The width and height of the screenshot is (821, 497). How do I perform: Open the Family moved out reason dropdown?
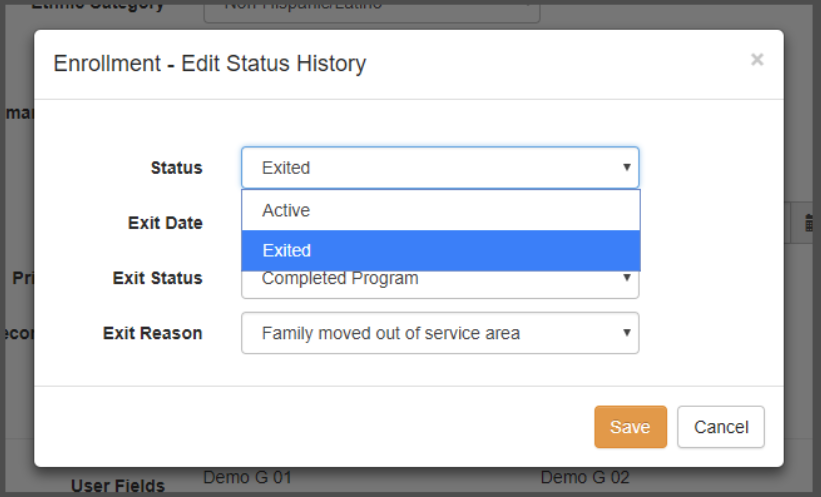tap(440, 333)
